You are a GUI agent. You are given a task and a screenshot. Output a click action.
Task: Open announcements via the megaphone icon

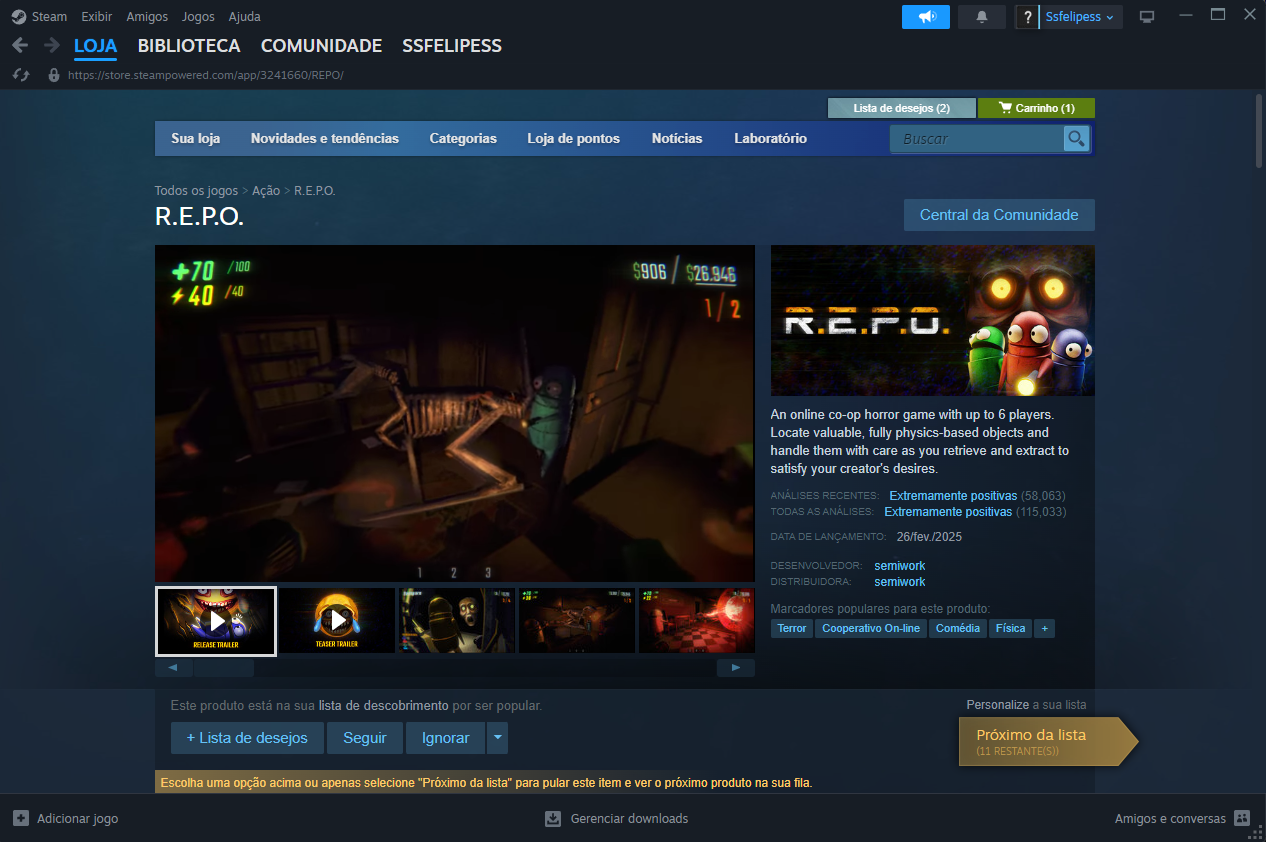927,17
